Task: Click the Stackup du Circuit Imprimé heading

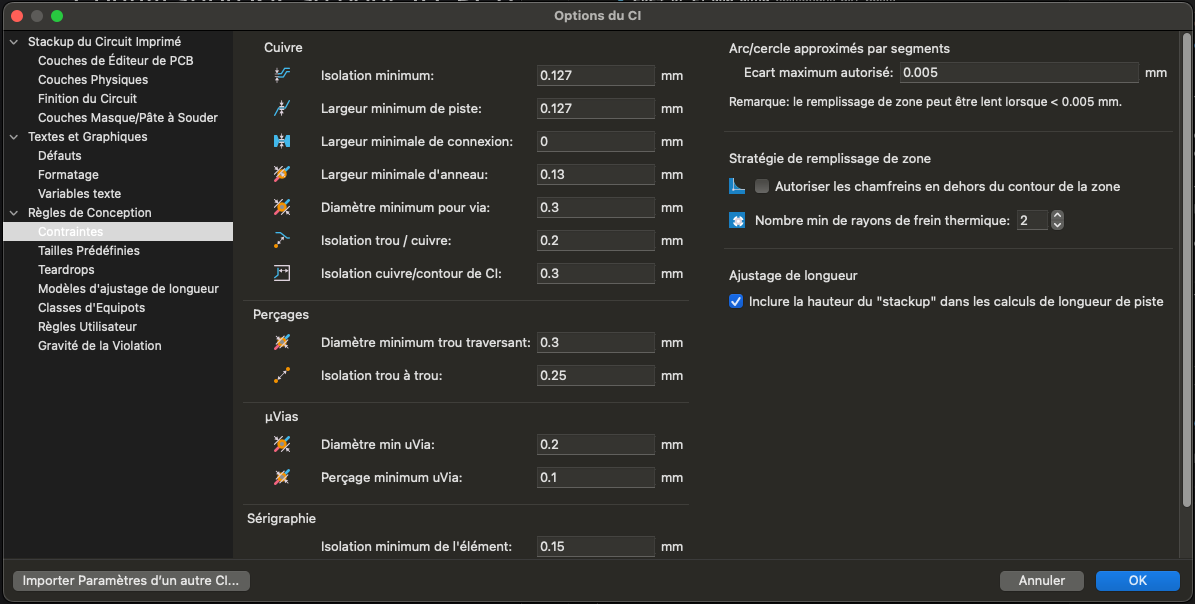Action: [x=104, y=42]
